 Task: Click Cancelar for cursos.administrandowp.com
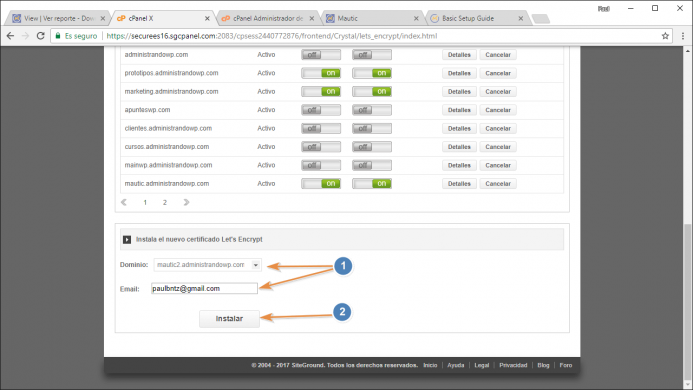click(x=498, y=147)
